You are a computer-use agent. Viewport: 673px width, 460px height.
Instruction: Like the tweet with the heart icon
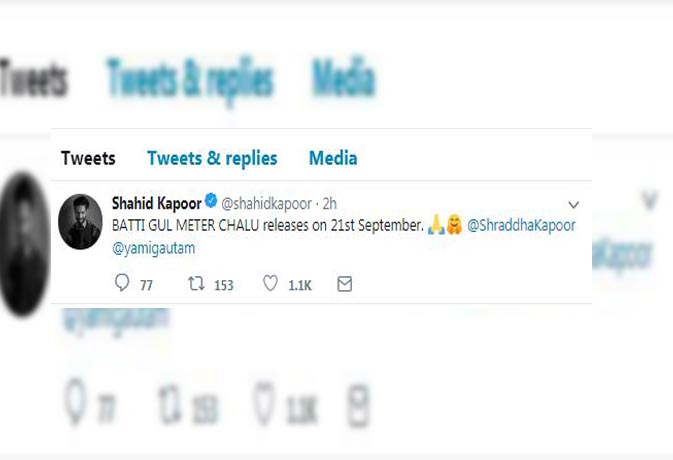[270, 284]
